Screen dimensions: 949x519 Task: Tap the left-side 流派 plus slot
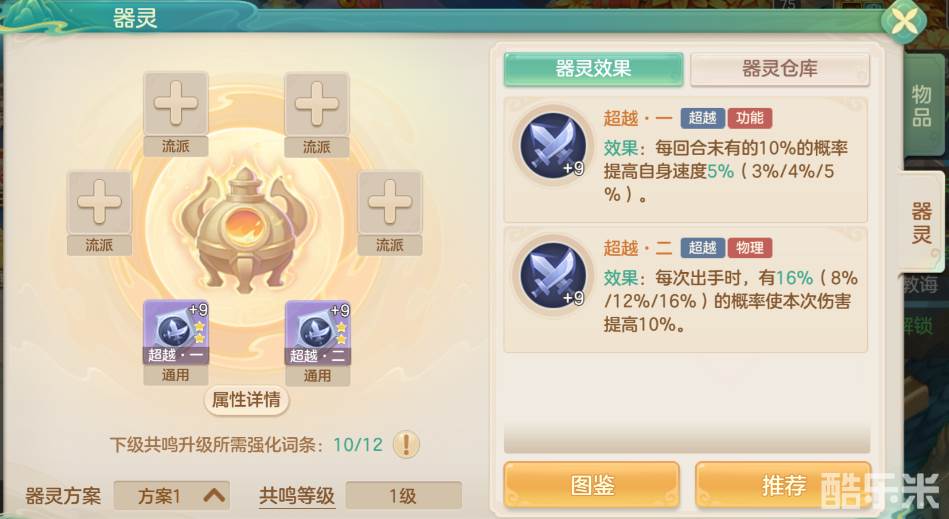pos(99,202)
